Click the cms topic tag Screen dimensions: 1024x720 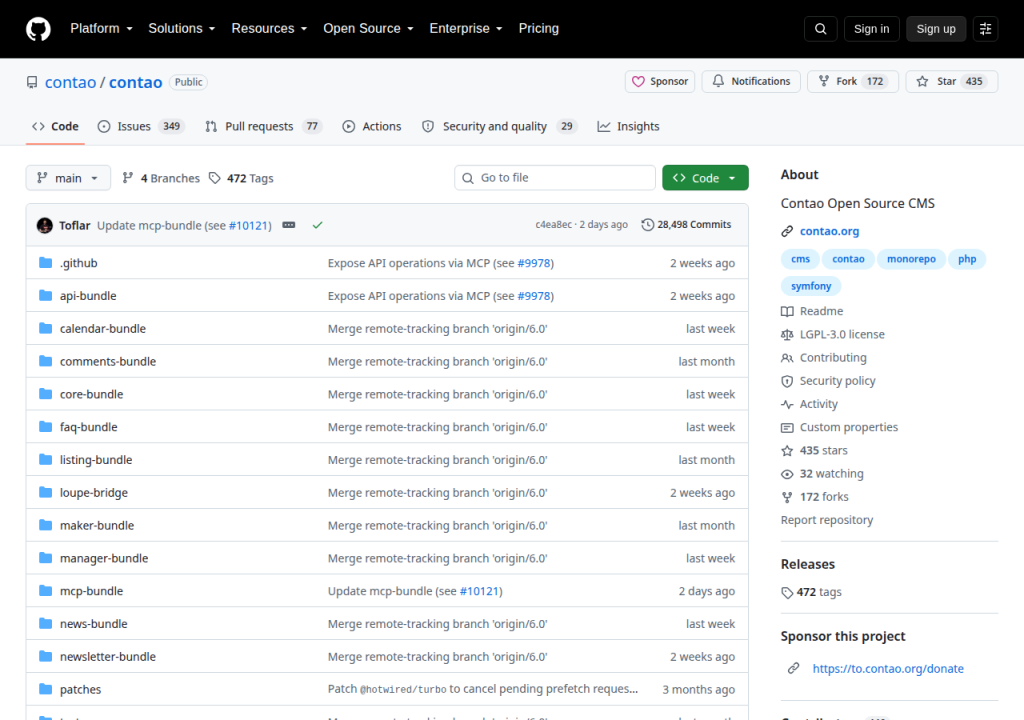coord(800,259)
